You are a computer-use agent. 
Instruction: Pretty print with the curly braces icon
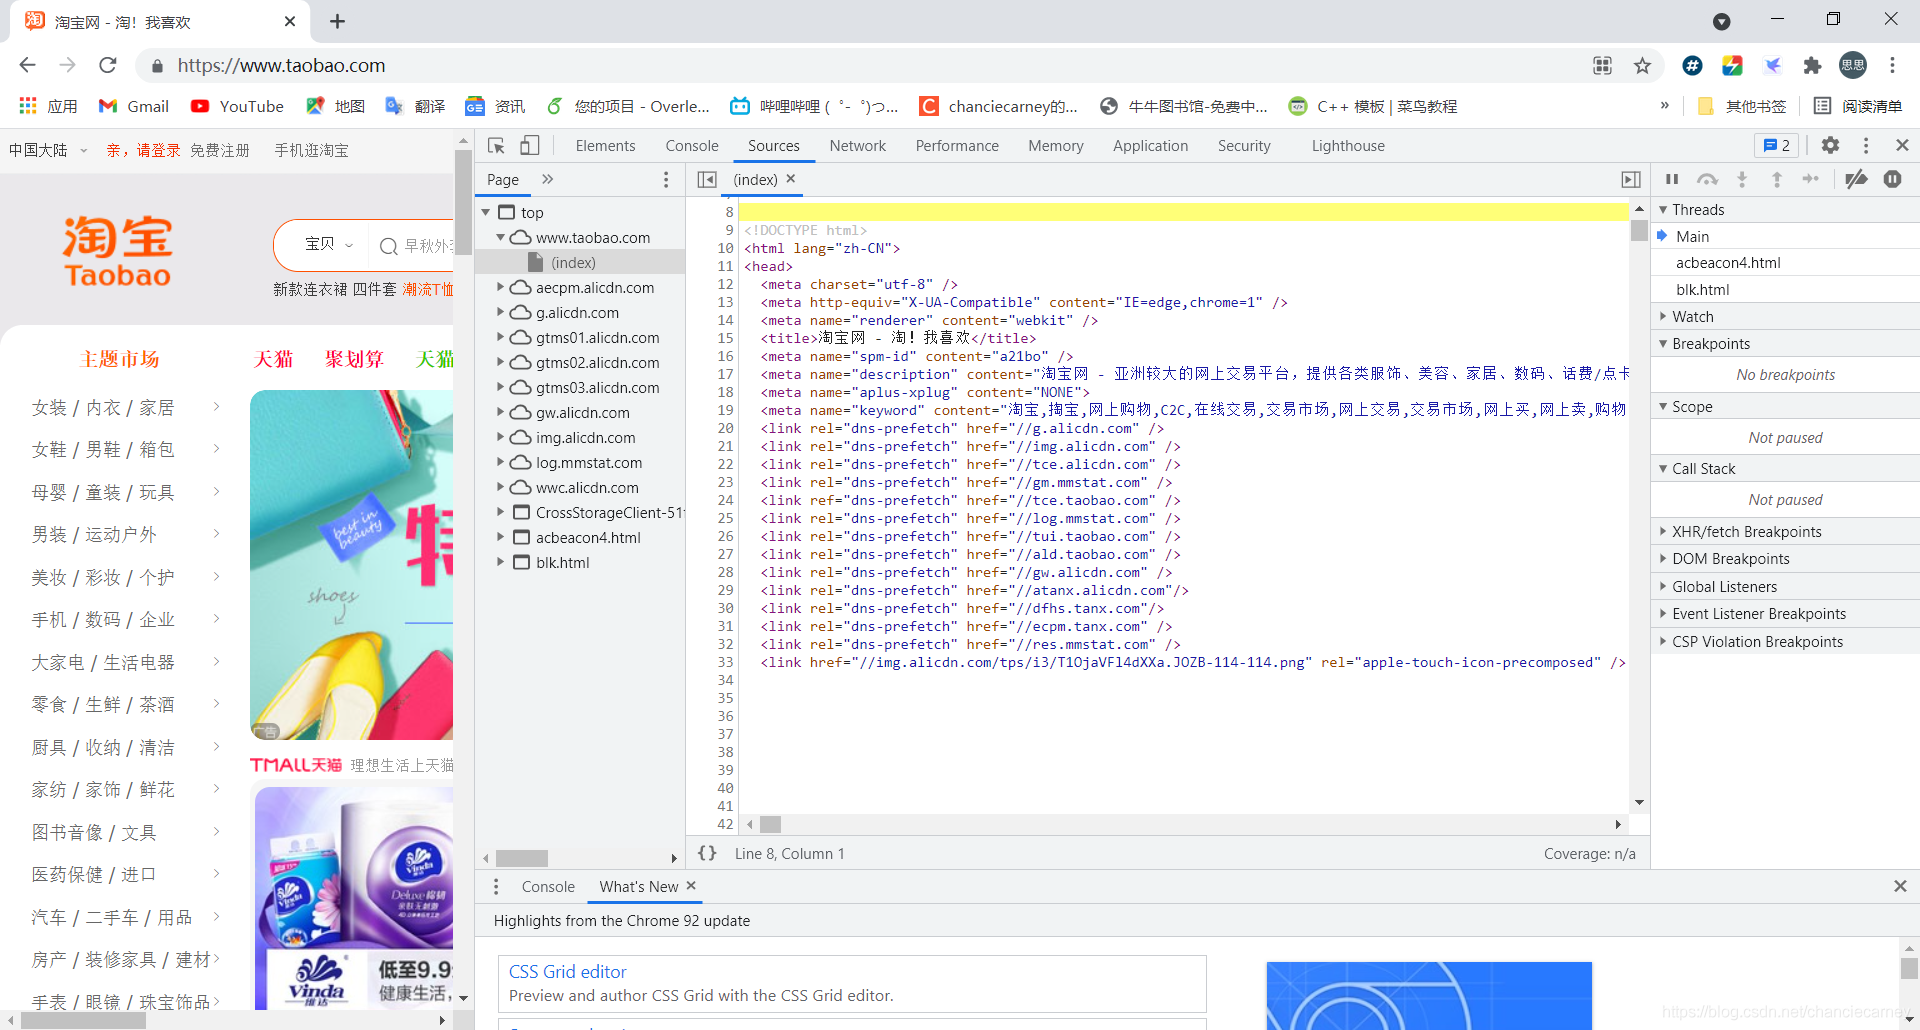click(707, 853)
